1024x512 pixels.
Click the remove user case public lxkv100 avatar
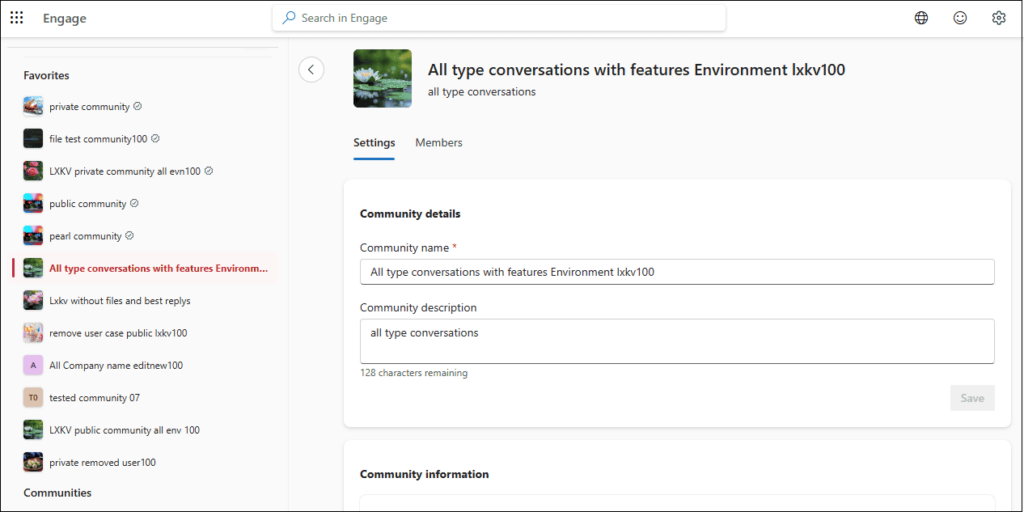[x=33, y=332]
